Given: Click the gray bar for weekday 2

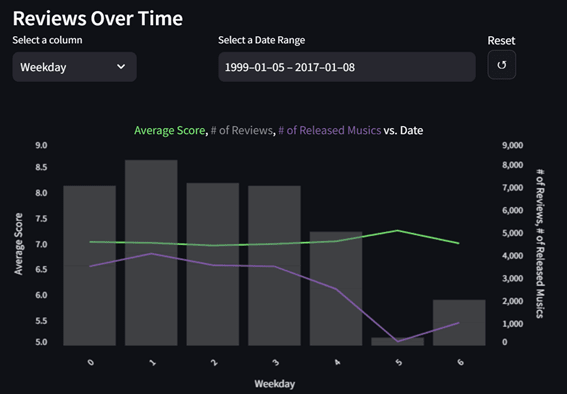Looking at the screenshot, I should coord(213,264).
